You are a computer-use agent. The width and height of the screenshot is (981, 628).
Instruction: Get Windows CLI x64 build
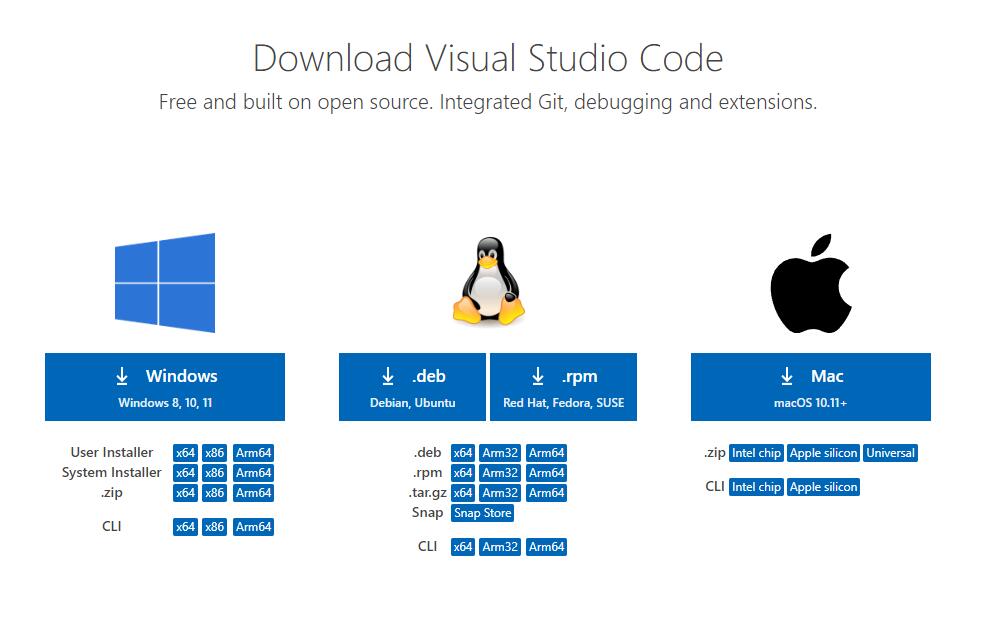[x=185, y=527]
